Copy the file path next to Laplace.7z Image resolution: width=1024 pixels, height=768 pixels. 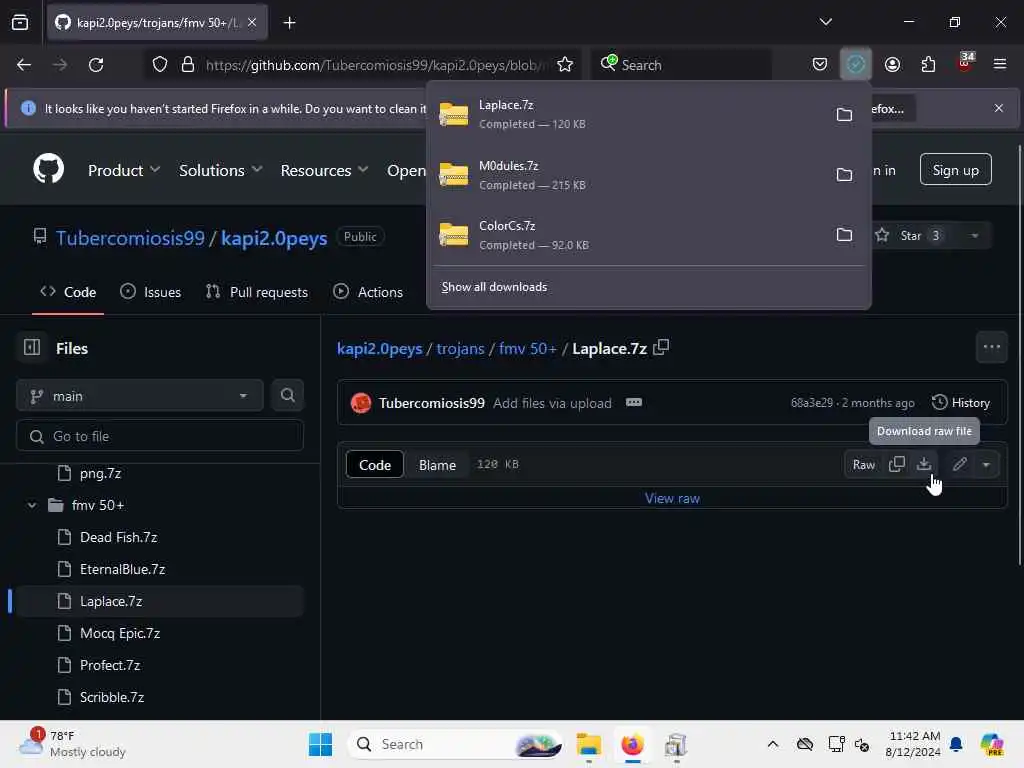tap(661, 347)
